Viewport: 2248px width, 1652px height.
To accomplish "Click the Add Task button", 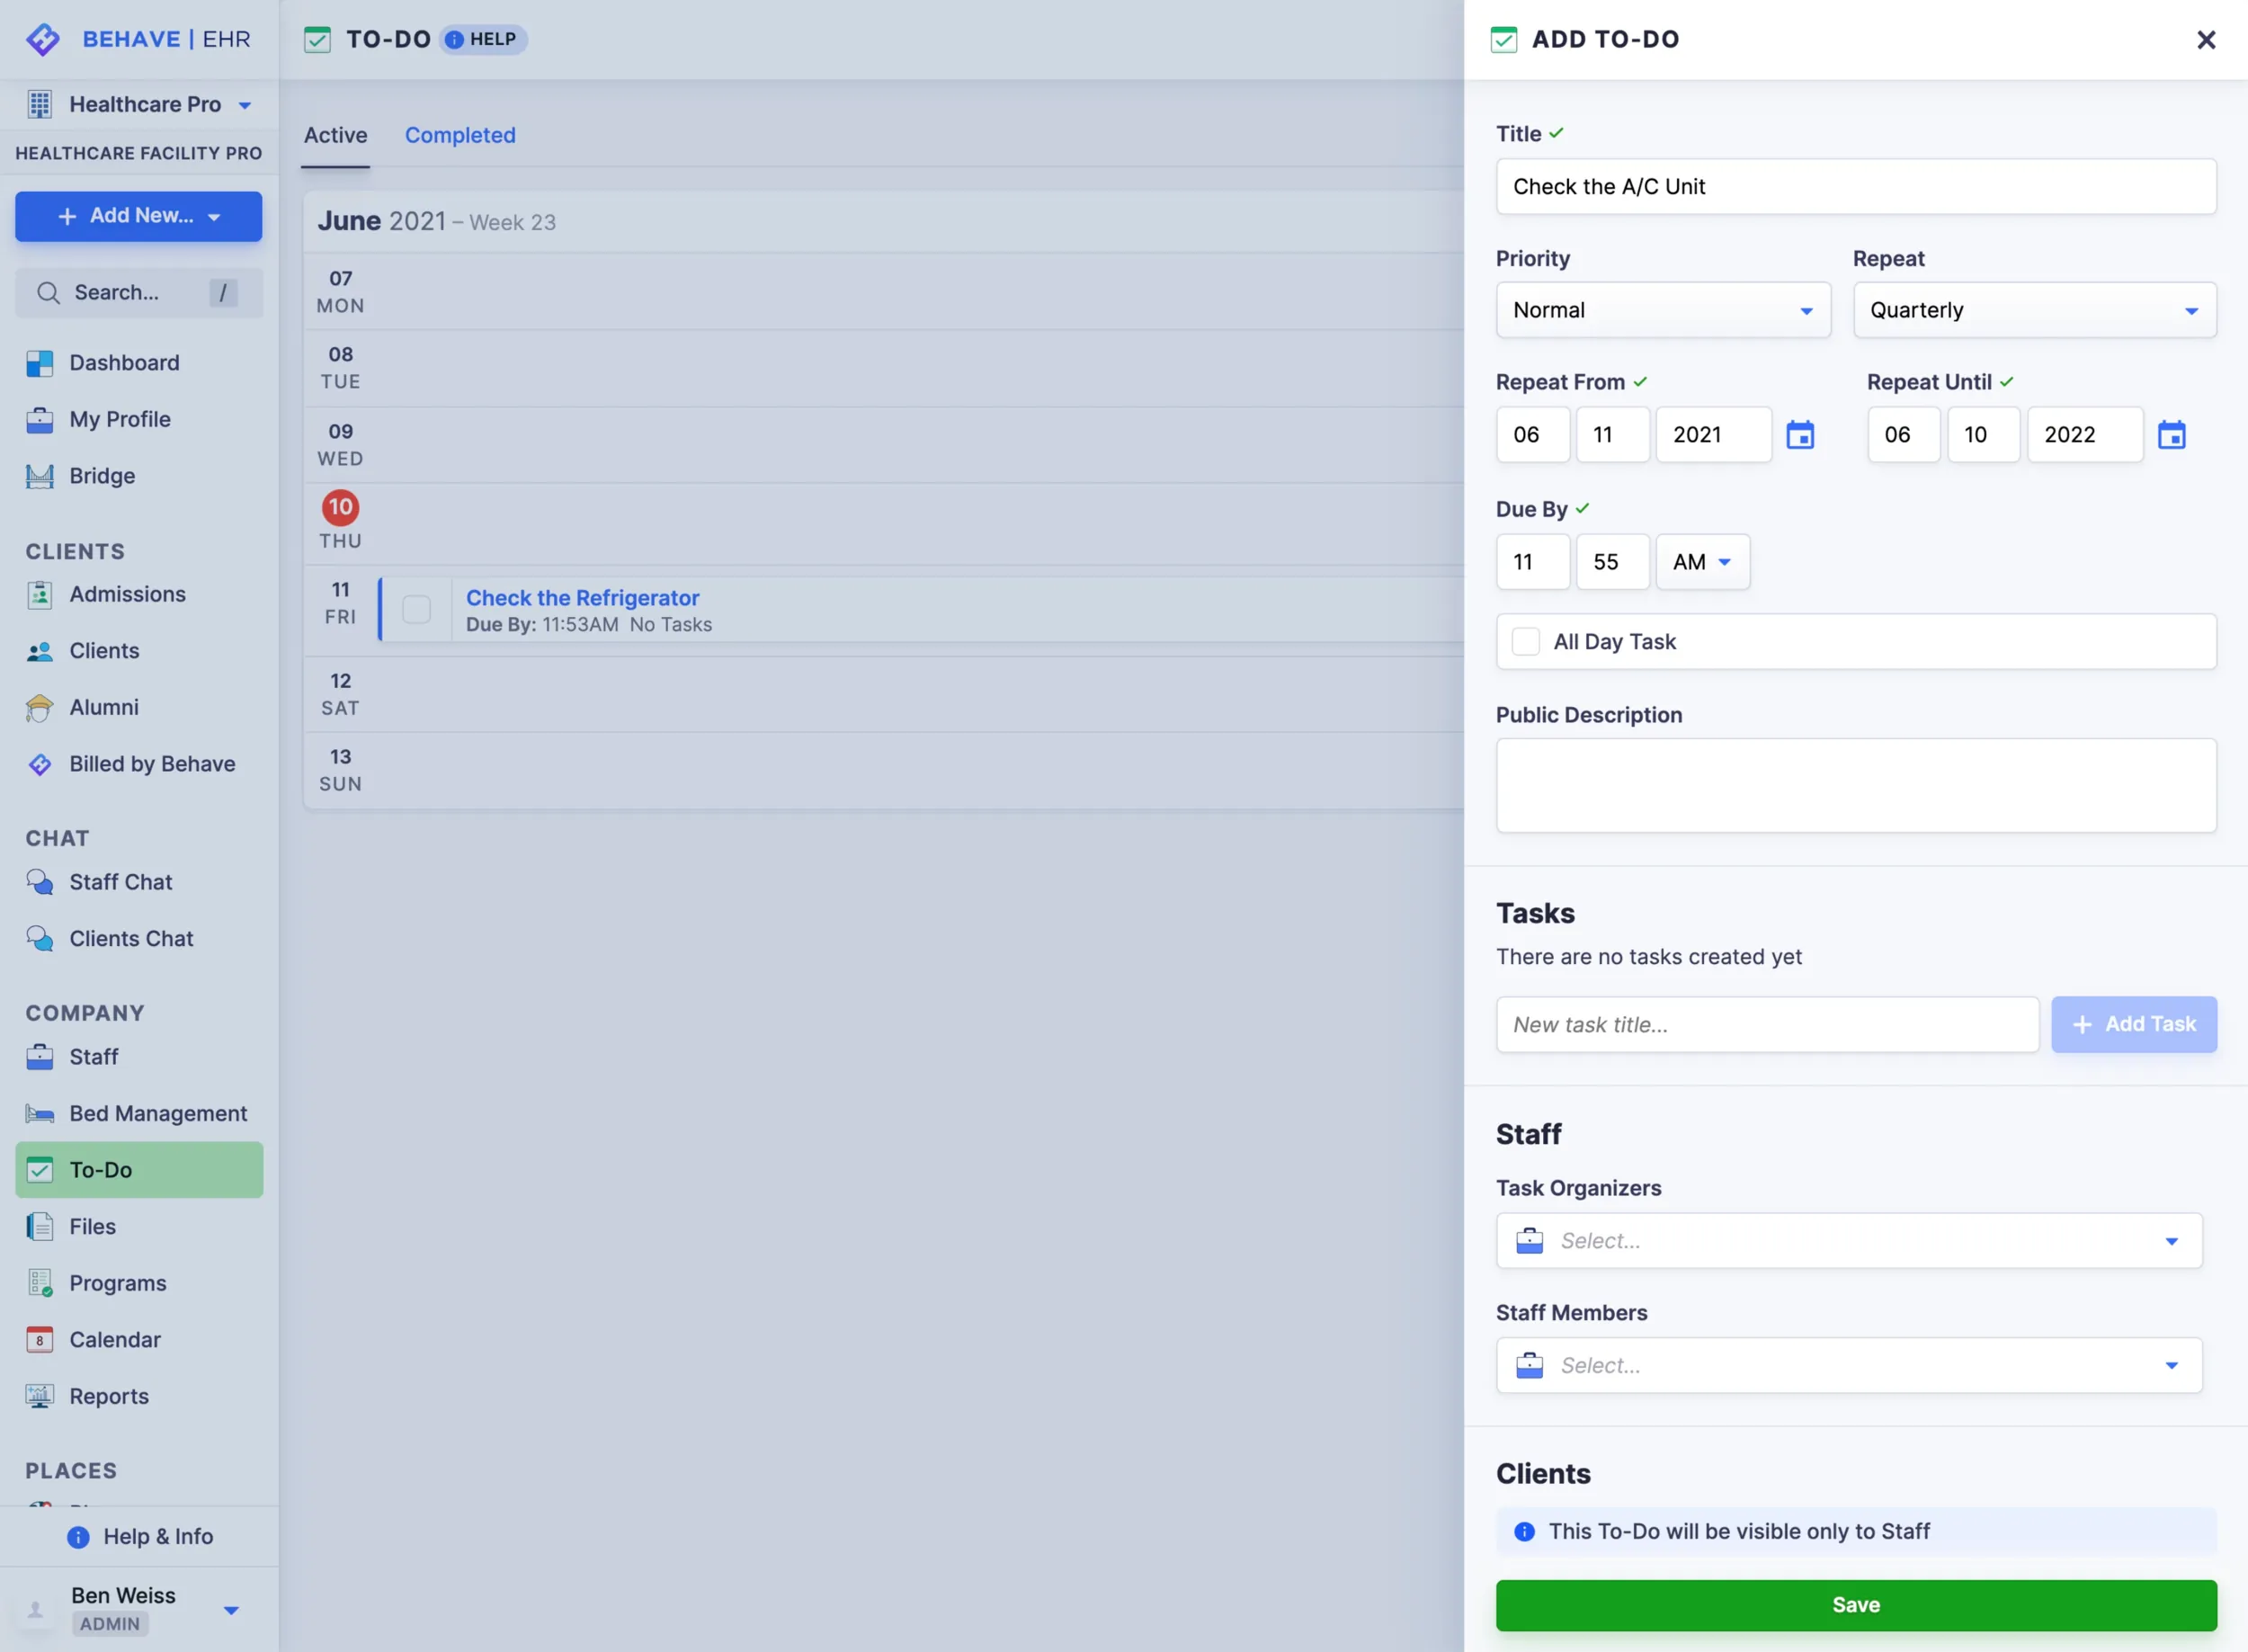I will 2133,1024.
